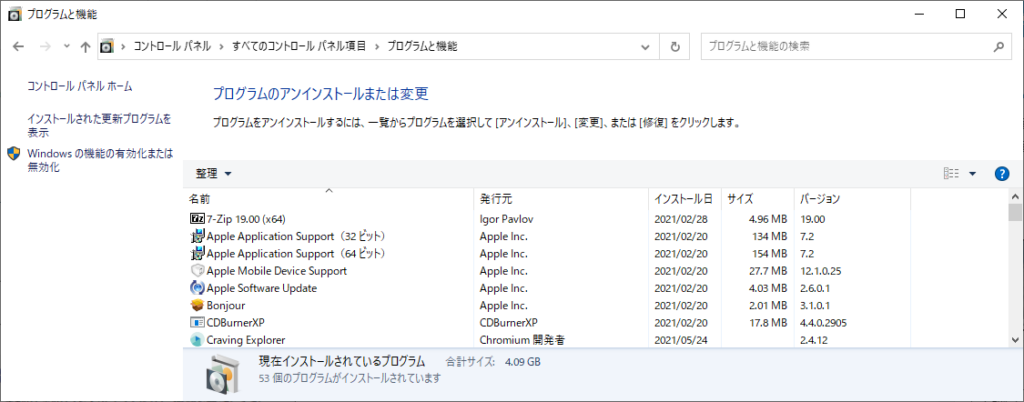This screenshot has width=1024, height=402.
Task: Click the vertical scrollbar thumb
Action: pyautogui.click(x=1015, y=213)
